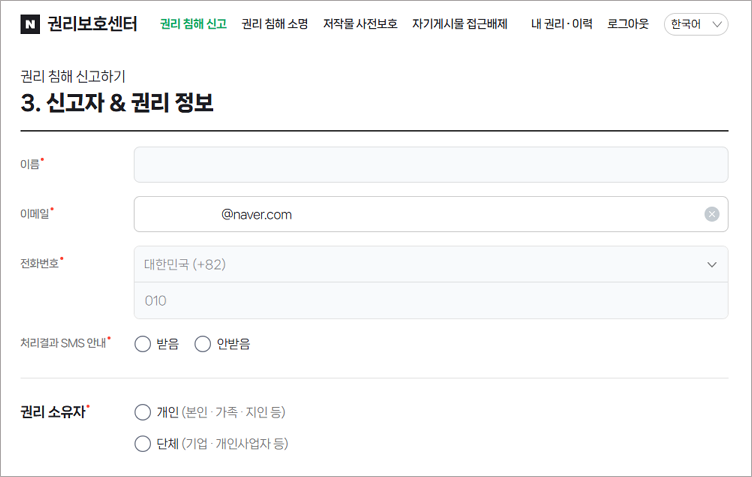Open the 권리 침해 신고 menu
The height and width of the screenshot is (477, 752).
pyautogui.click(x=193, y=24)
